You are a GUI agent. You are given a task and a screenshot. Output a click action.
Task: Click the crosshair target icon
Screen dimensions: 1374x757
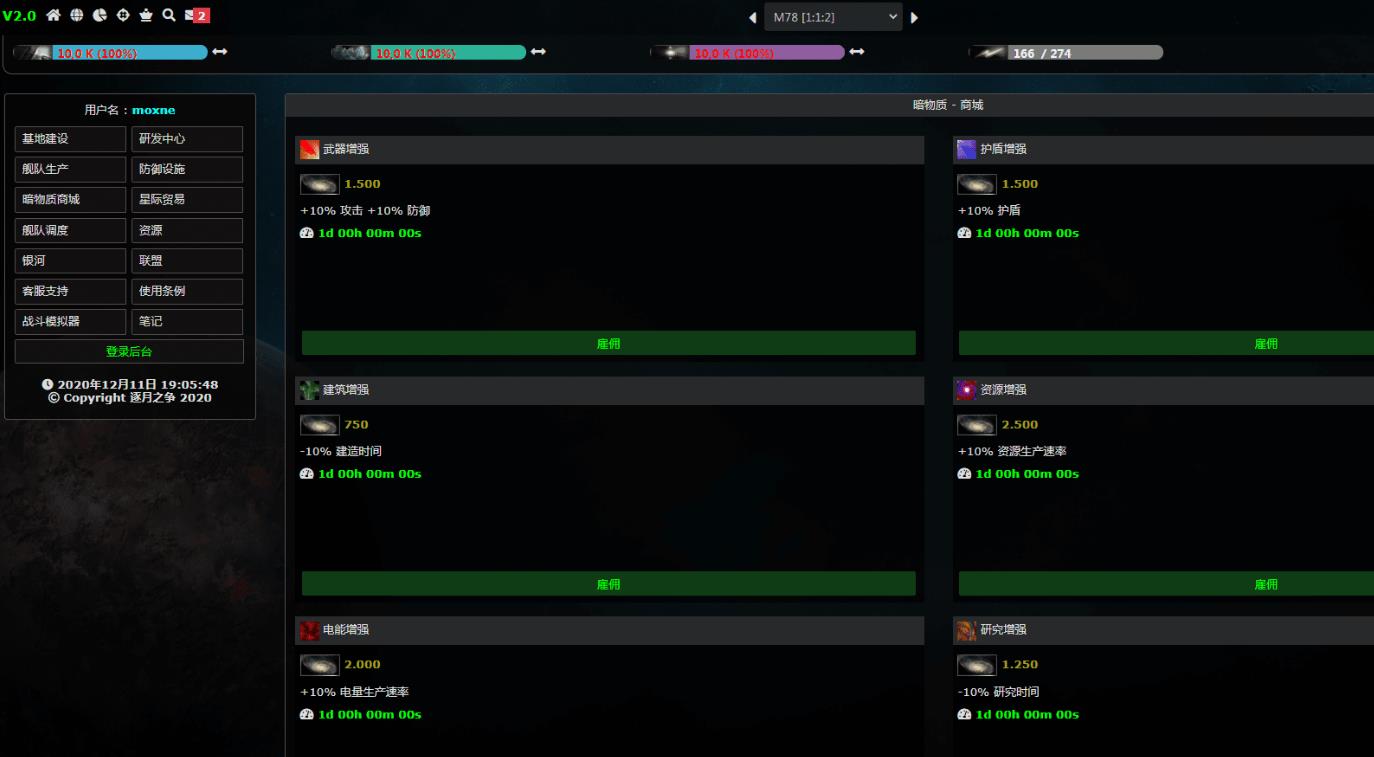pyautogui.click(x=123, y=15)
